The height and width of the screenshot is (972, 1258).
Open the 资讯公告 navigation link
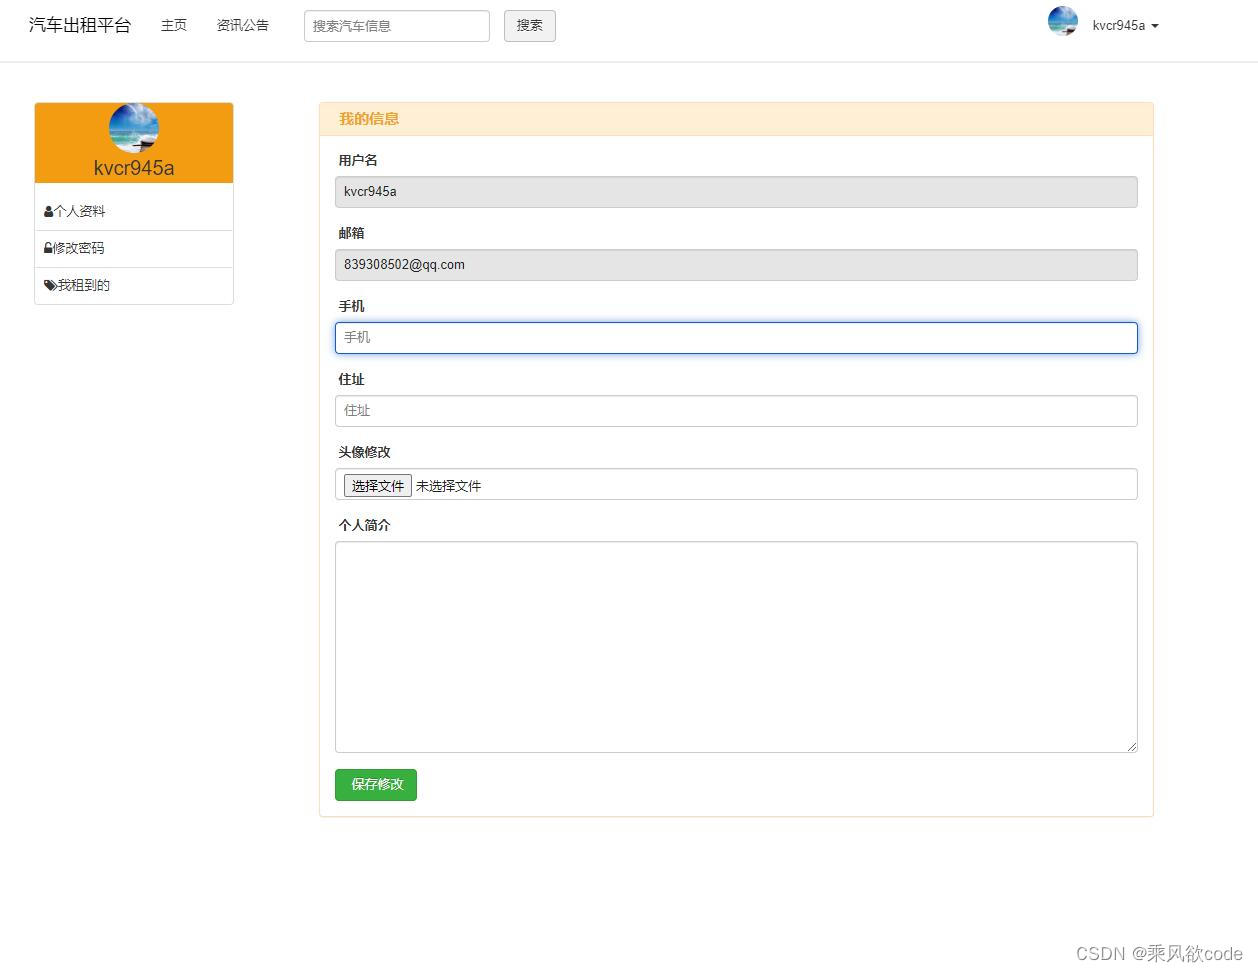[x=243, y=25]
